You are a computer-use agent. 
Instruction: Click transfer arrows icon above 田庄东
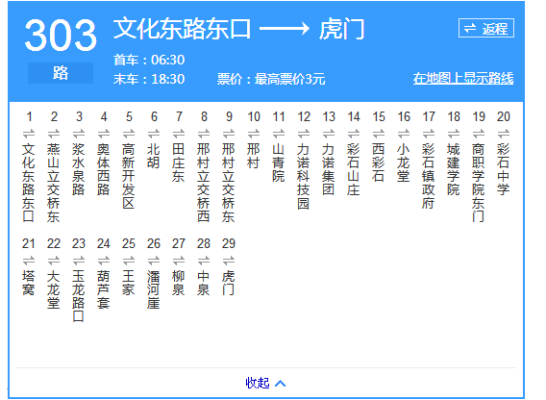pos(179,133)
